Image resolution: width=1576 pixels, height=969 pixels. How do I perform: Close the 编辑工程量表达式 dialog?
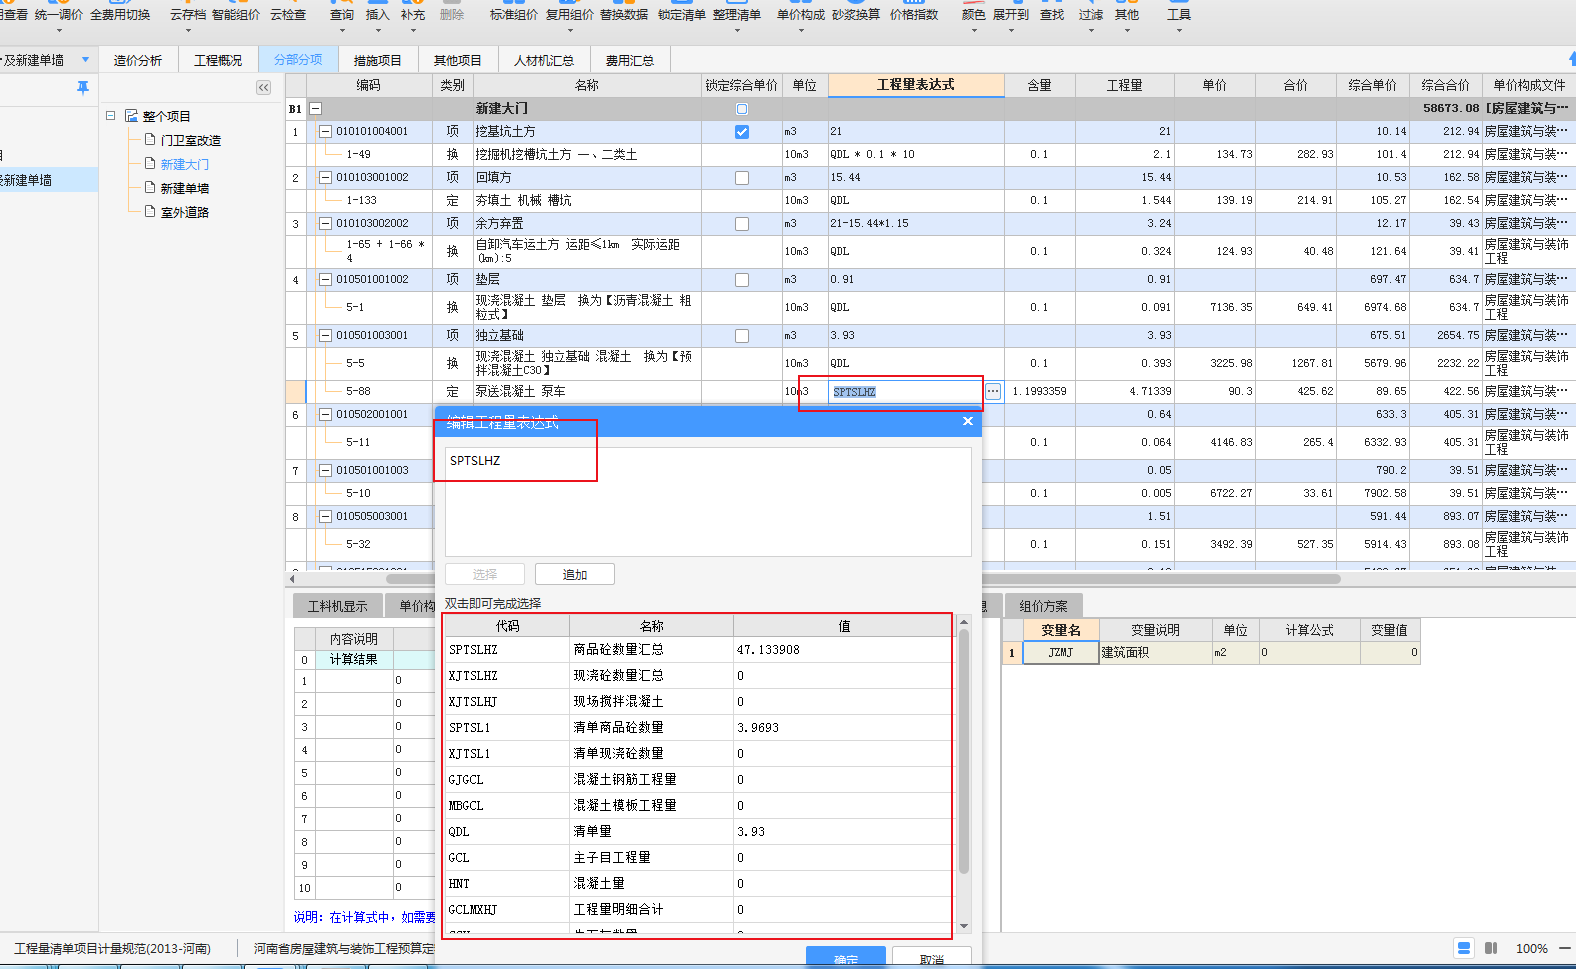pos(967,421)
